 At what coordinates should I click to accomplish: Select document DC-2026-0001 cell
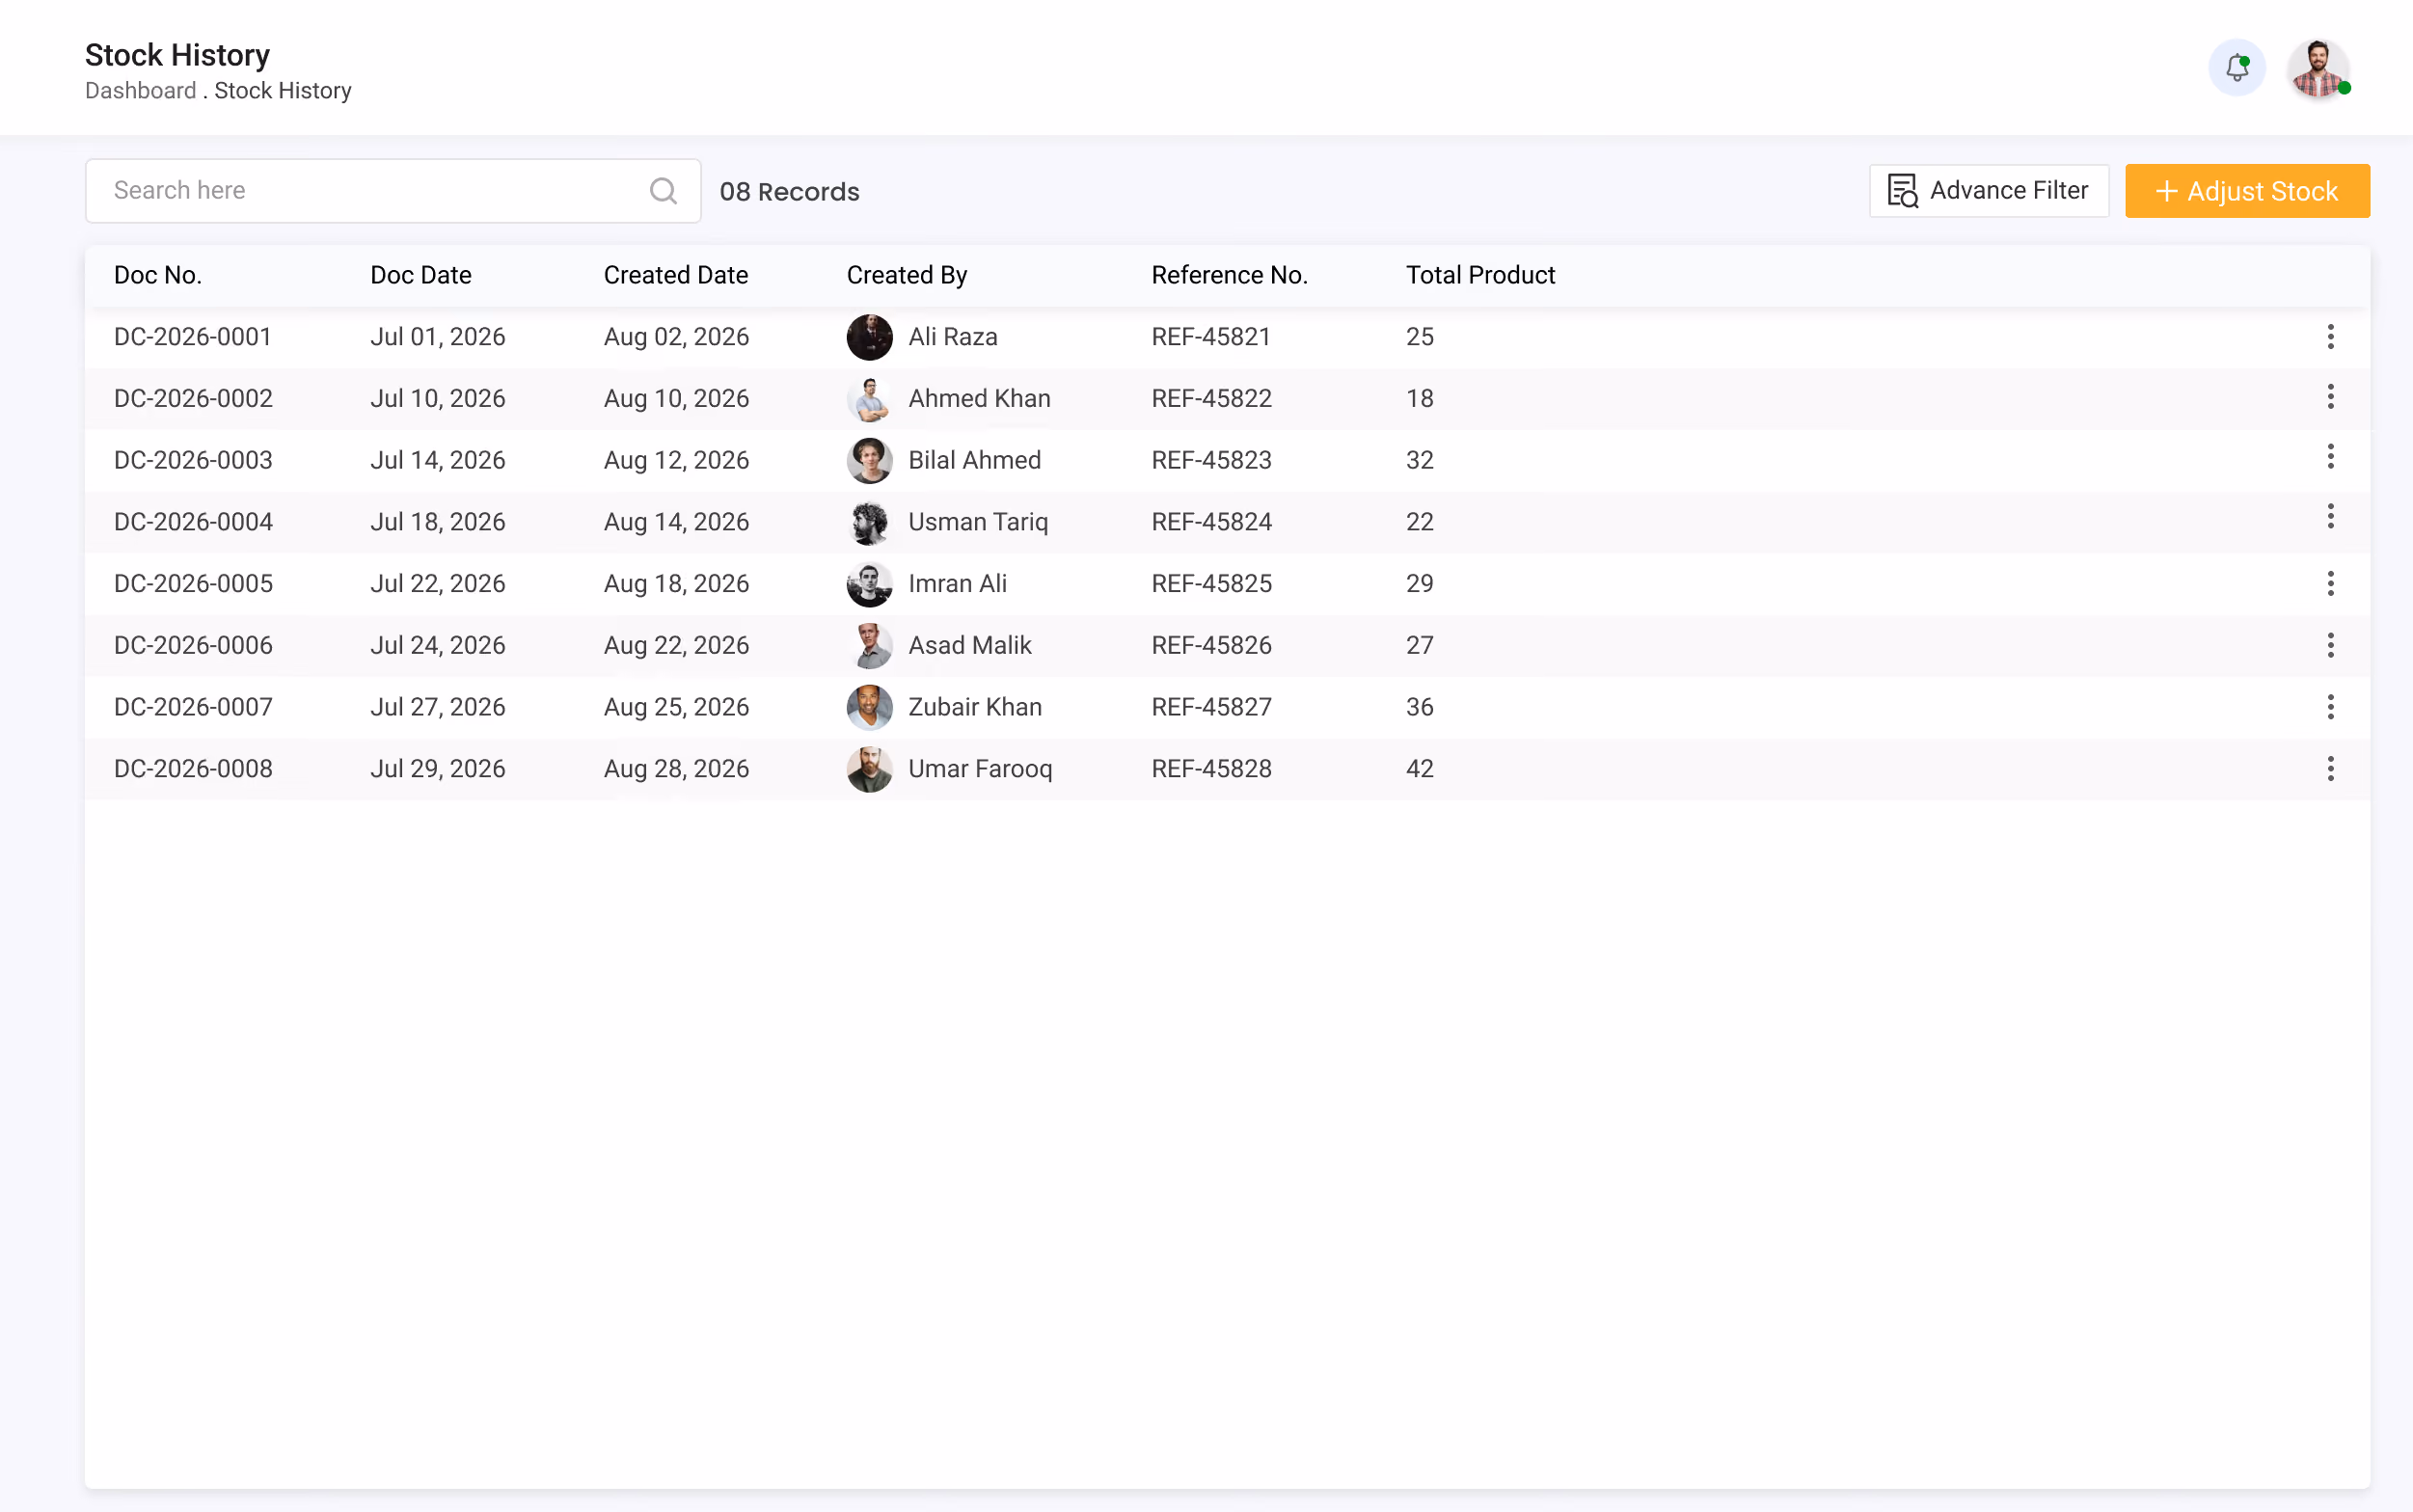[x=193, y=337]
